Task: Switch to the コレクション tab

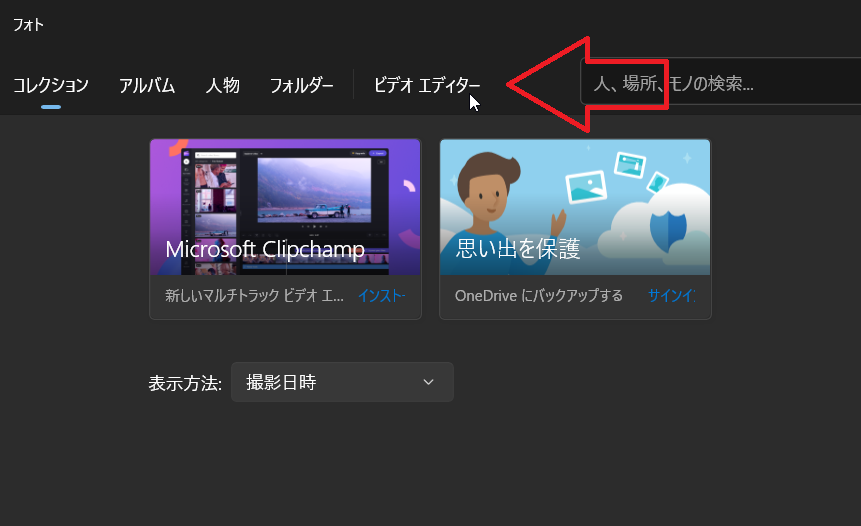Action: pos(51,85)
